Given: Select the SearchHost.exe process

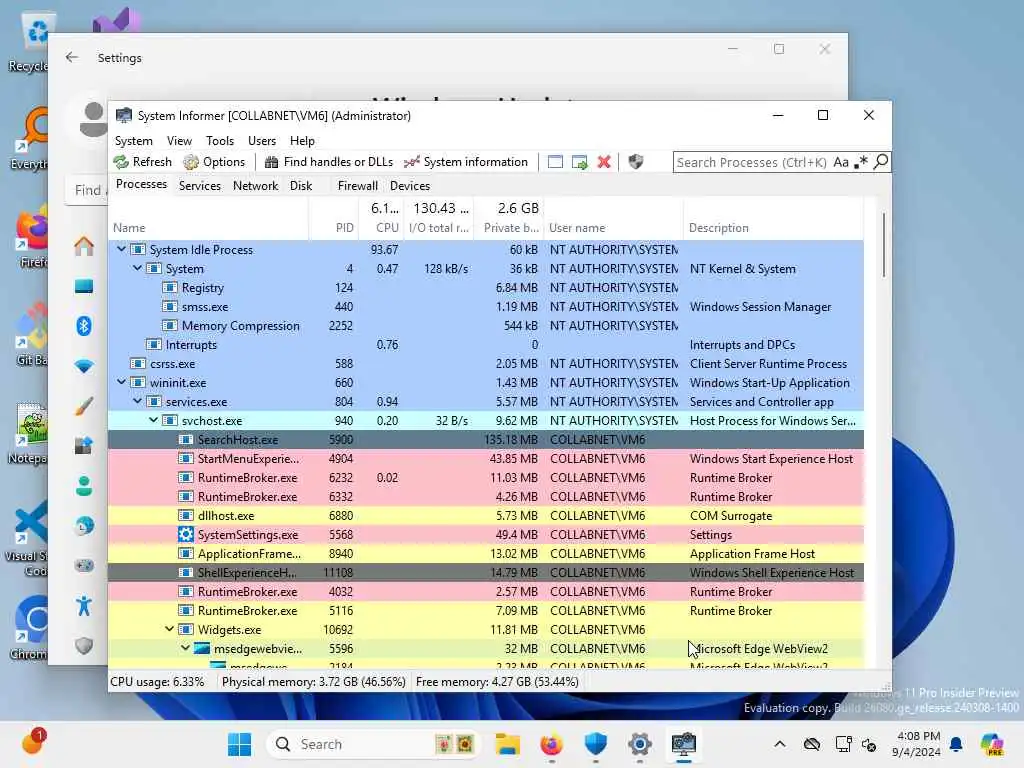Looking at the screenshot, I should pyautogui.click(x=486, y=440).
